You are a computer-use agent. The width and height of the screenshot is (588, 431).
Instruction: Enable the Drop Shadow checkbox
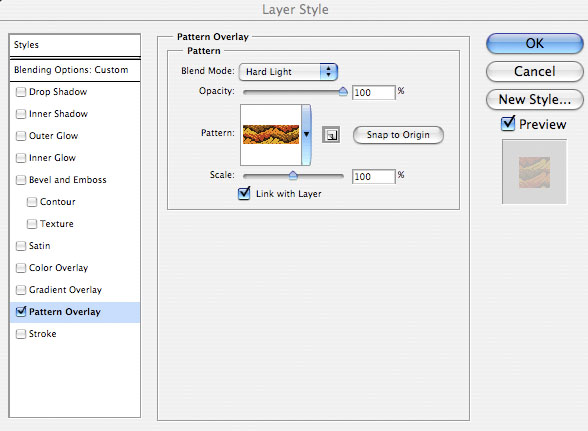(x=21, y=92)
